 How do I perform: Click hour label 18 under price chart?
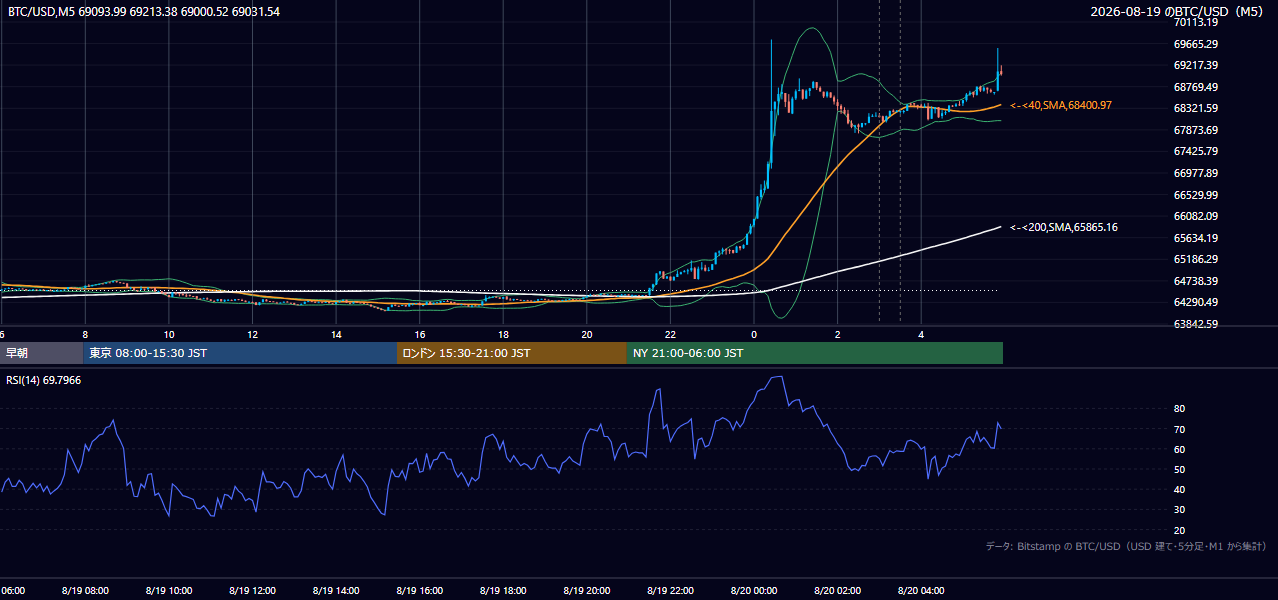tap(503, 334)
